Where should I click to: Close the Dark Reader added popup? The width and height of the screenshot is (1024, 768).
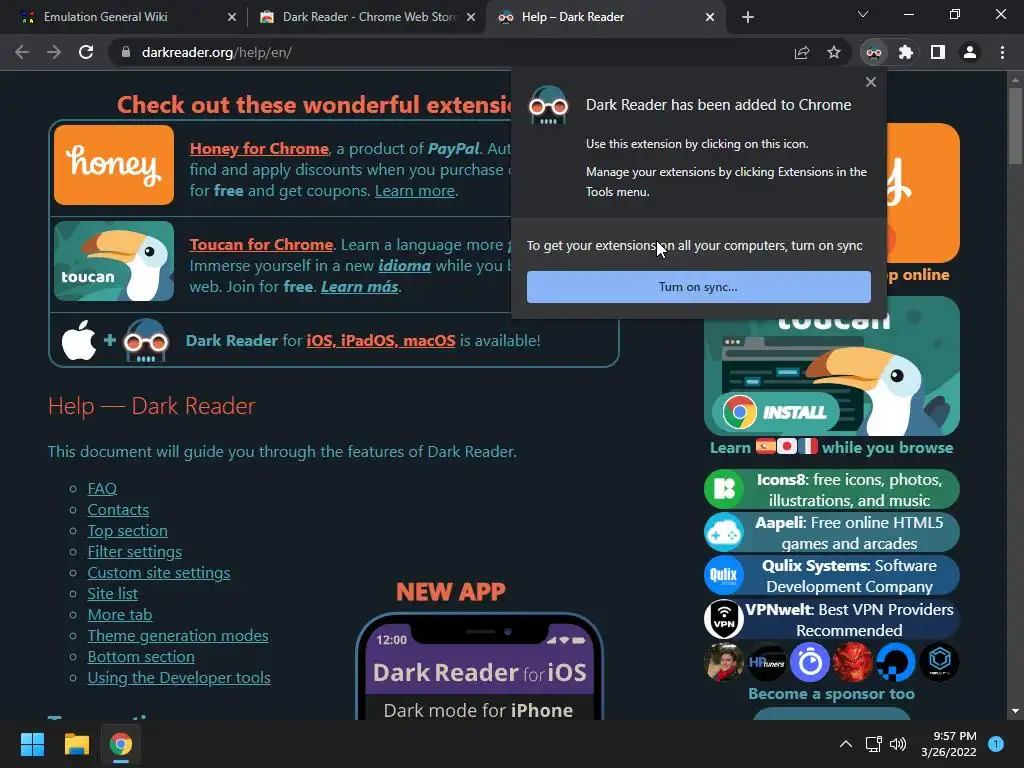click(x=871, y=82)
